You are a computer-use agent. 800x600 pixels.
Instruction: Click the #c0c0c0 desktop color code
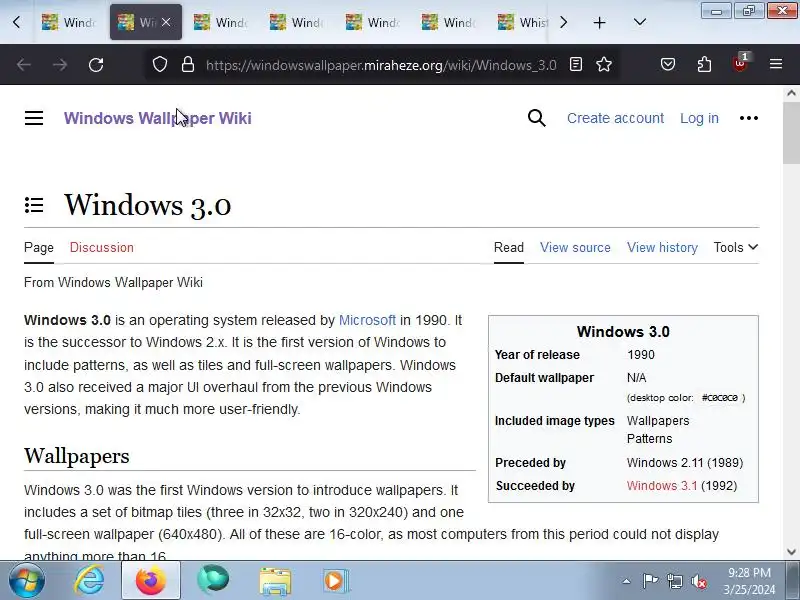pos(720,397)
